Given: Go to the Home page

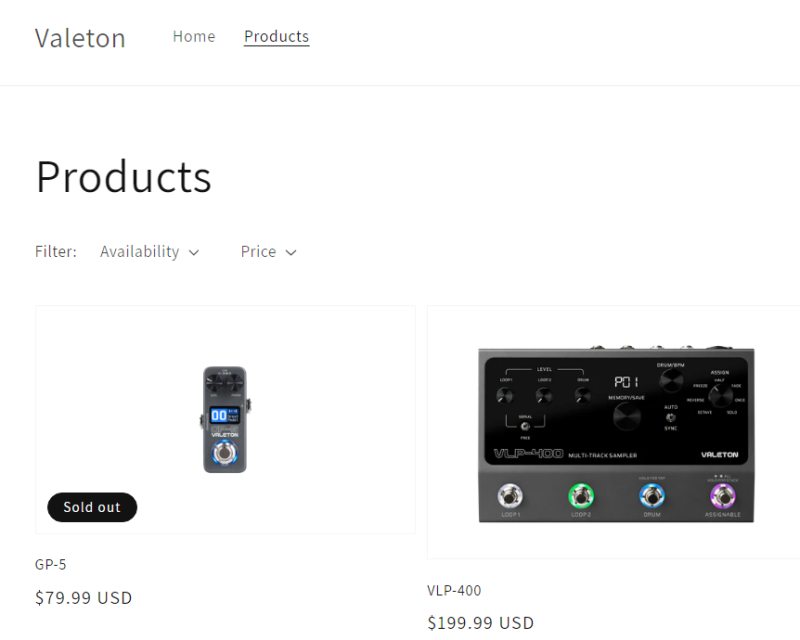Looking at the screenshot, I should [x=194, y=37].
